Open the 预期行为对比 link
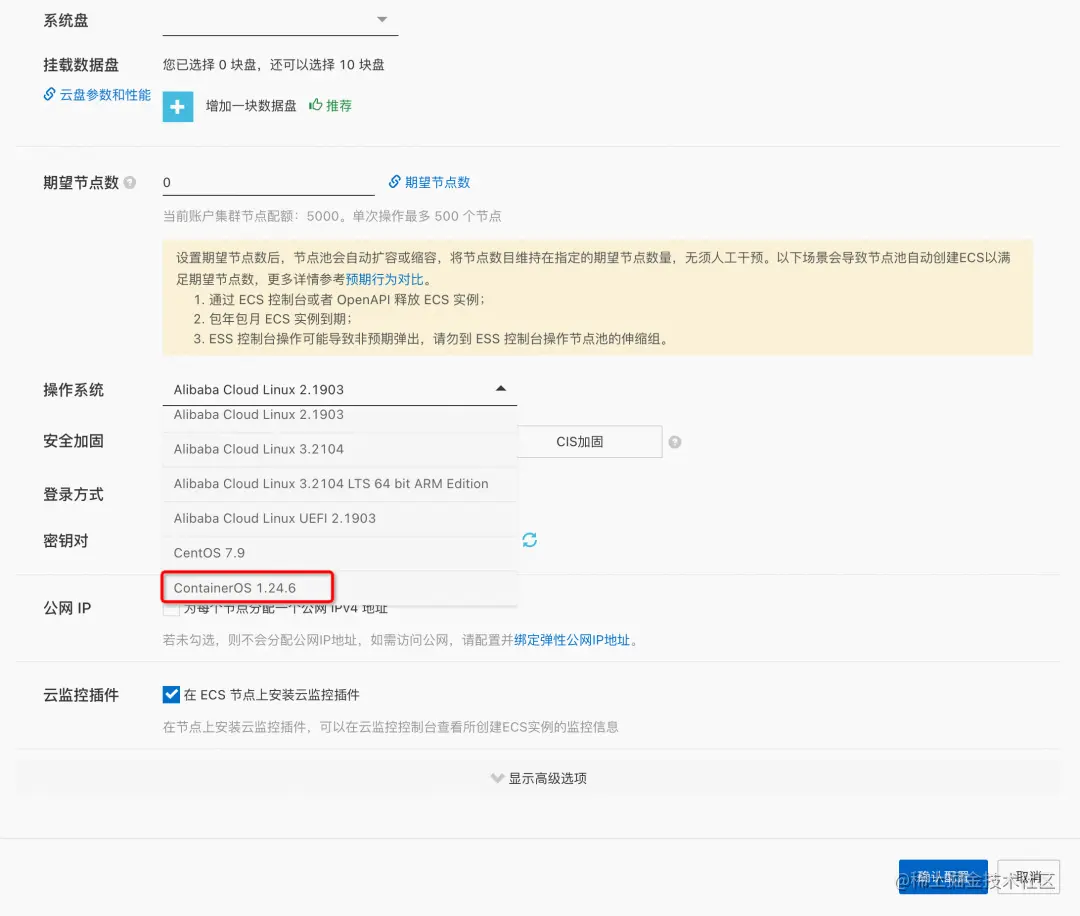Viewport: 1080px width, 916px height. point(384,279)
